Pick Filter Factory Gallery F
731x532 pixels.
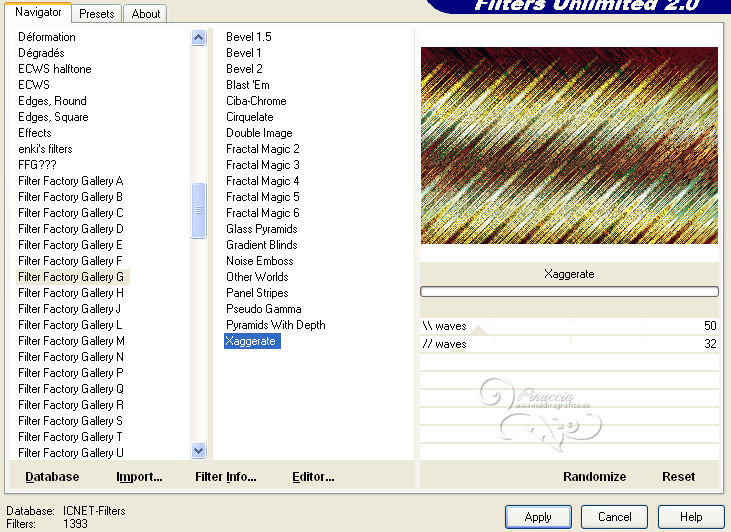(x=70, y=261)
